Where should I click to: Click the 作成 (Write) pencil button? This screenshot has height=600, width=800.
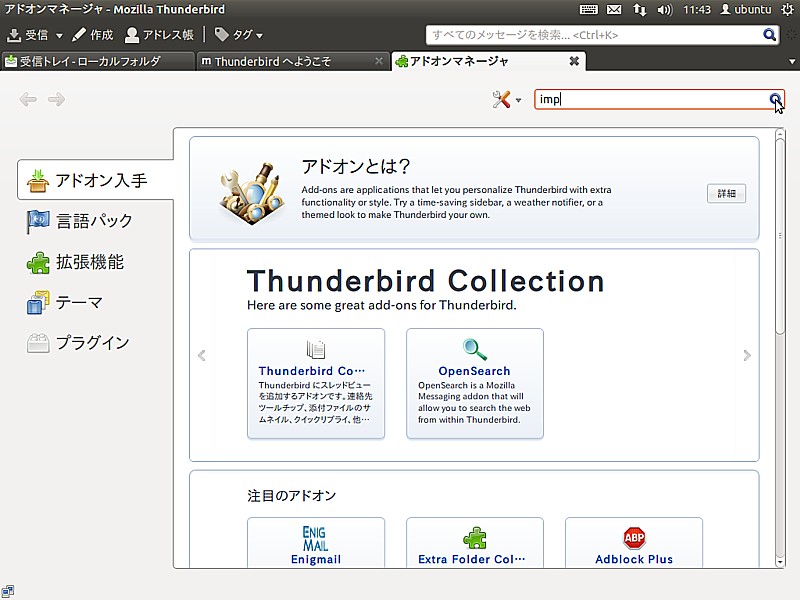point(92,35)
